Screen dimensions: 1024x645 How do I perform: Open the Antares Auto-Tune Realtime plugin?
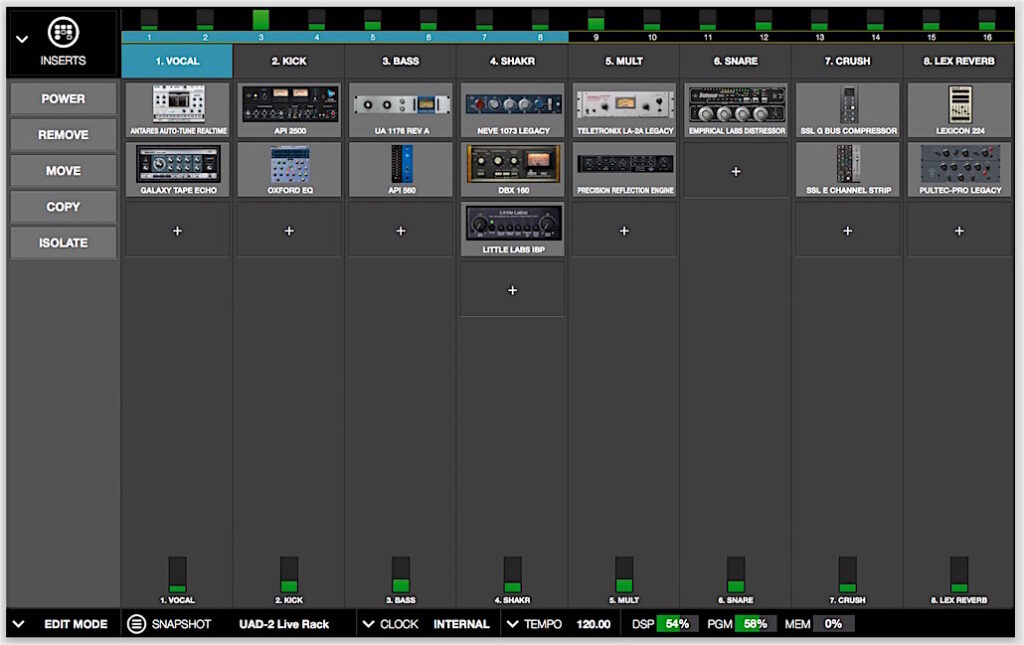(178, 109)
